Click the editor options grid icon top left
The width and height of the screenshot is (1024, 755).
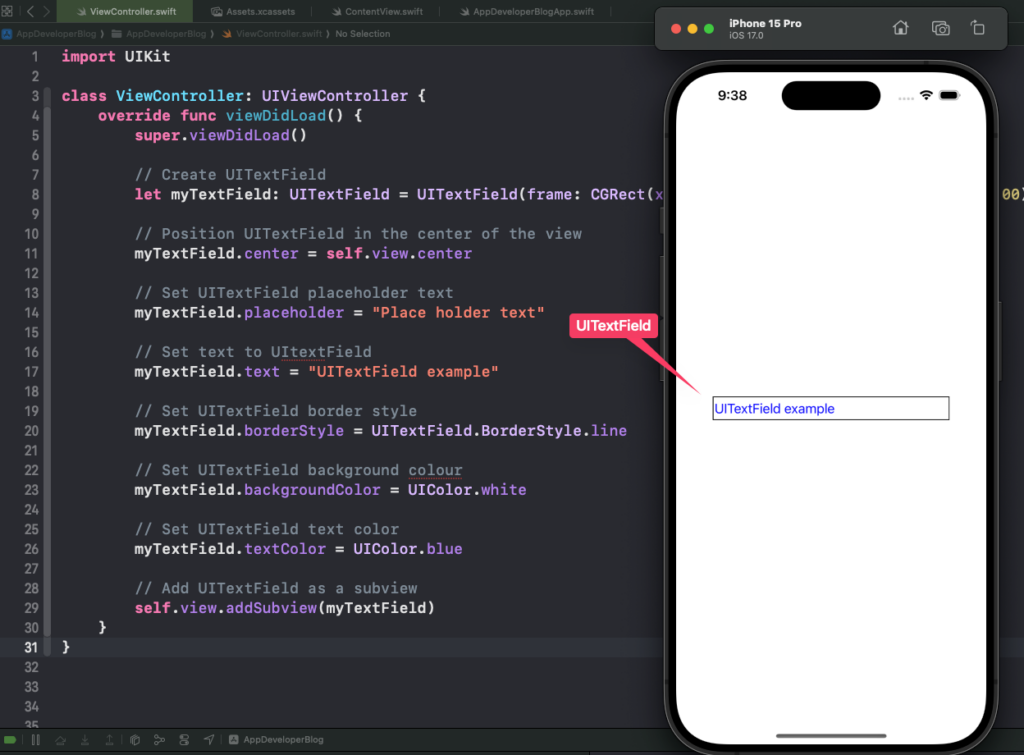(7, 9)
